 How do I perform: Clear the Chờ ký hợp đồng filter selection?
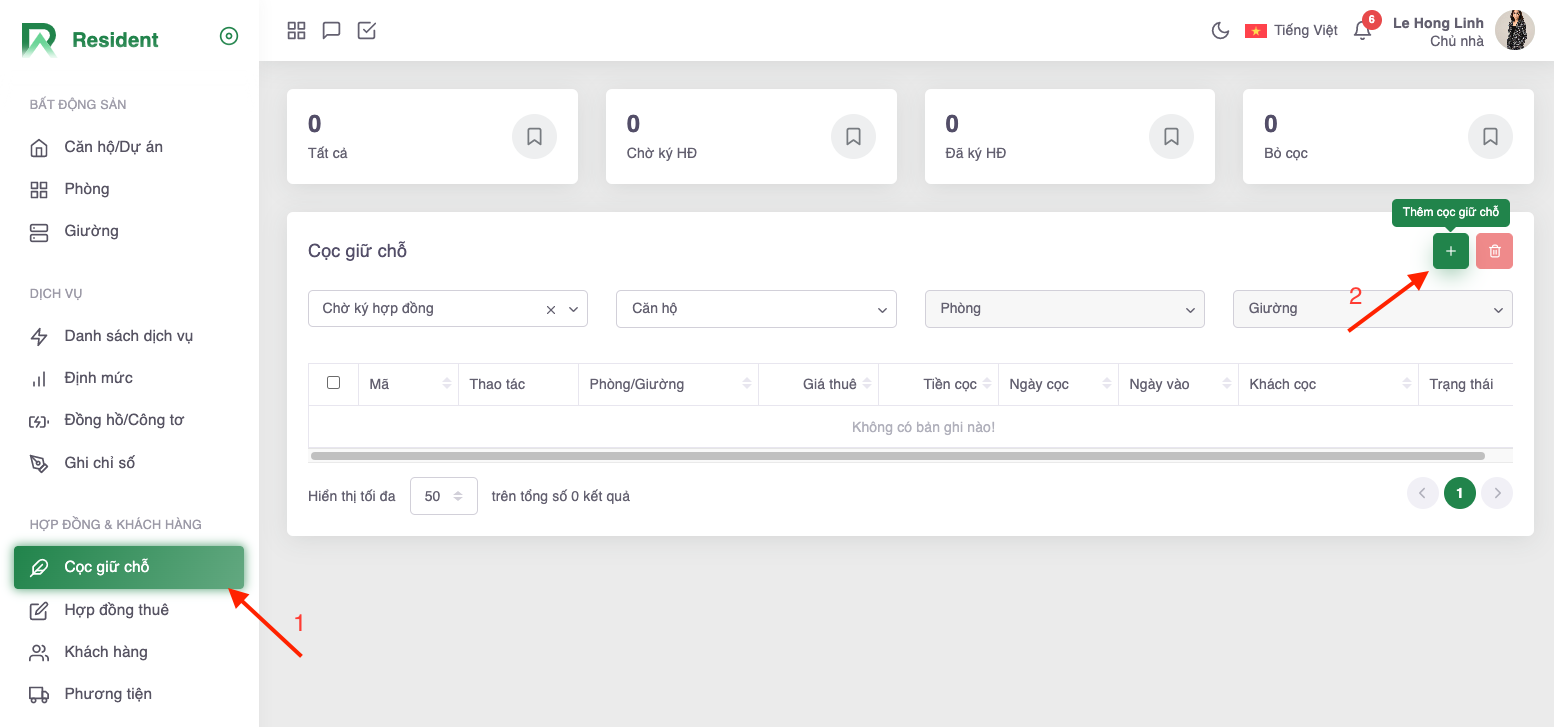551,310
